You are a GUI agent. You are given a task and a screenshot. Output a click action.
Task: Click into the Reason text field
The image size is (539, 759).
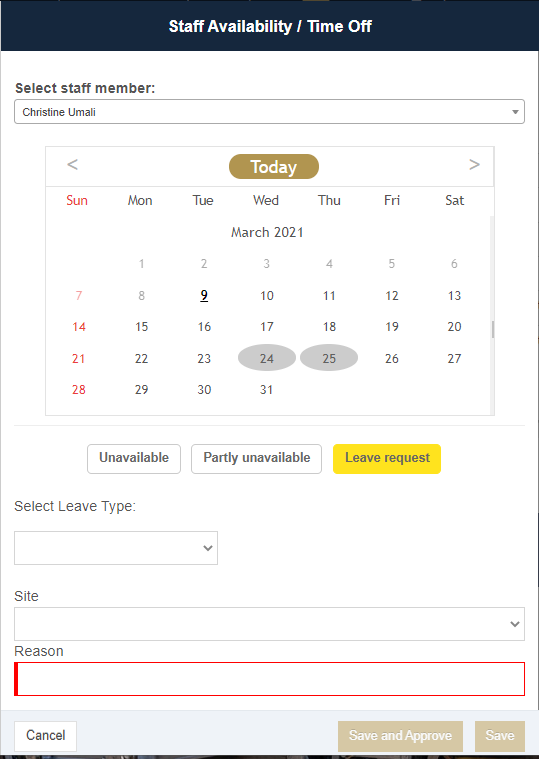(x=270, y=679)
